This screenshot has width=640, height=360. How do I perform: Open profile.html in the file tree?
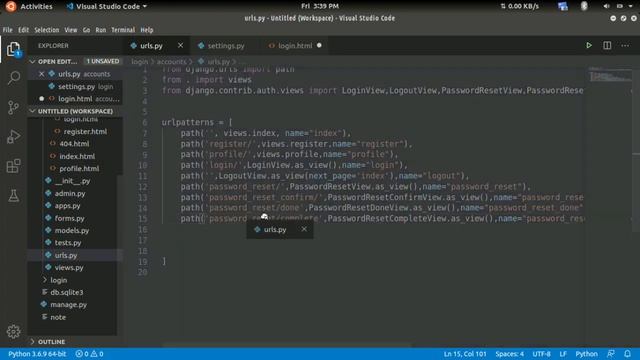pyautogui.click(x=79, y=169)
